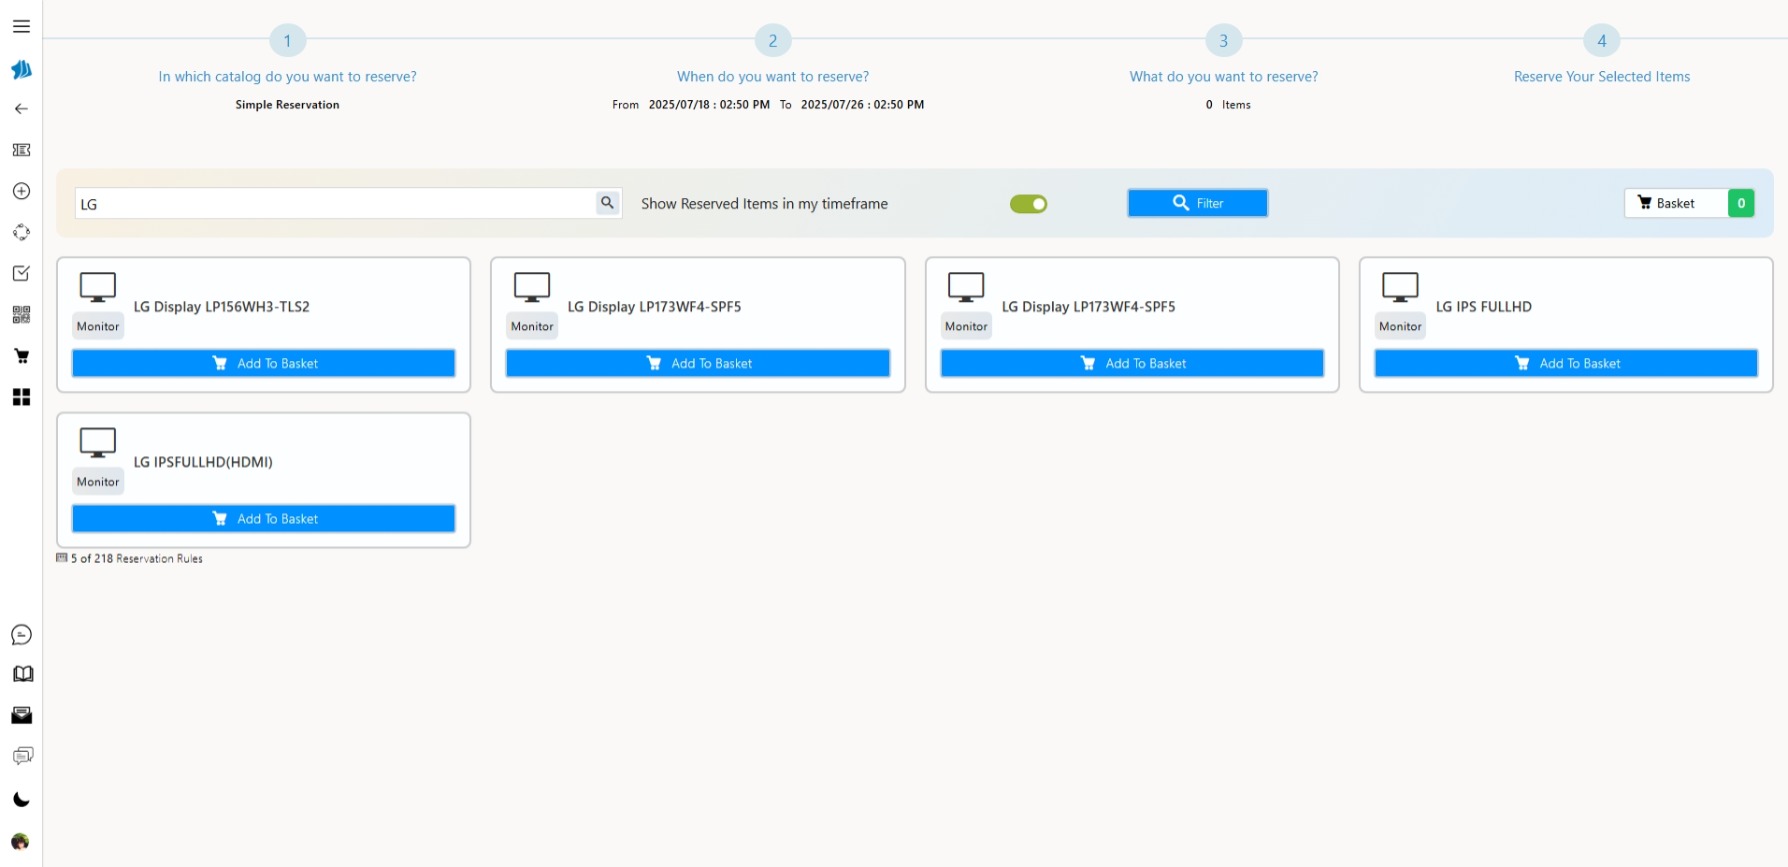Open the QR code scanner icon
Image resolution: width=1788 pixels, height=867 pixels.
pos(21,315)
